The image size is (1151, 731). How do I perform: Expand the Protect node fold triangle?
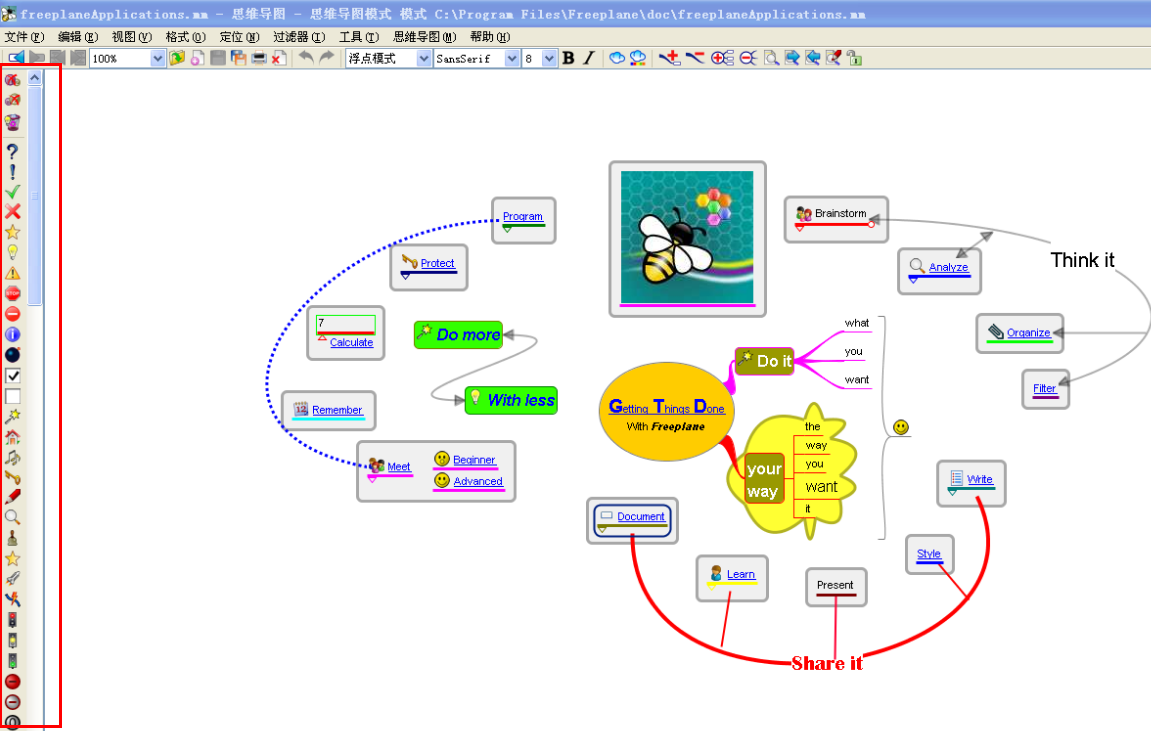[405, 276]
